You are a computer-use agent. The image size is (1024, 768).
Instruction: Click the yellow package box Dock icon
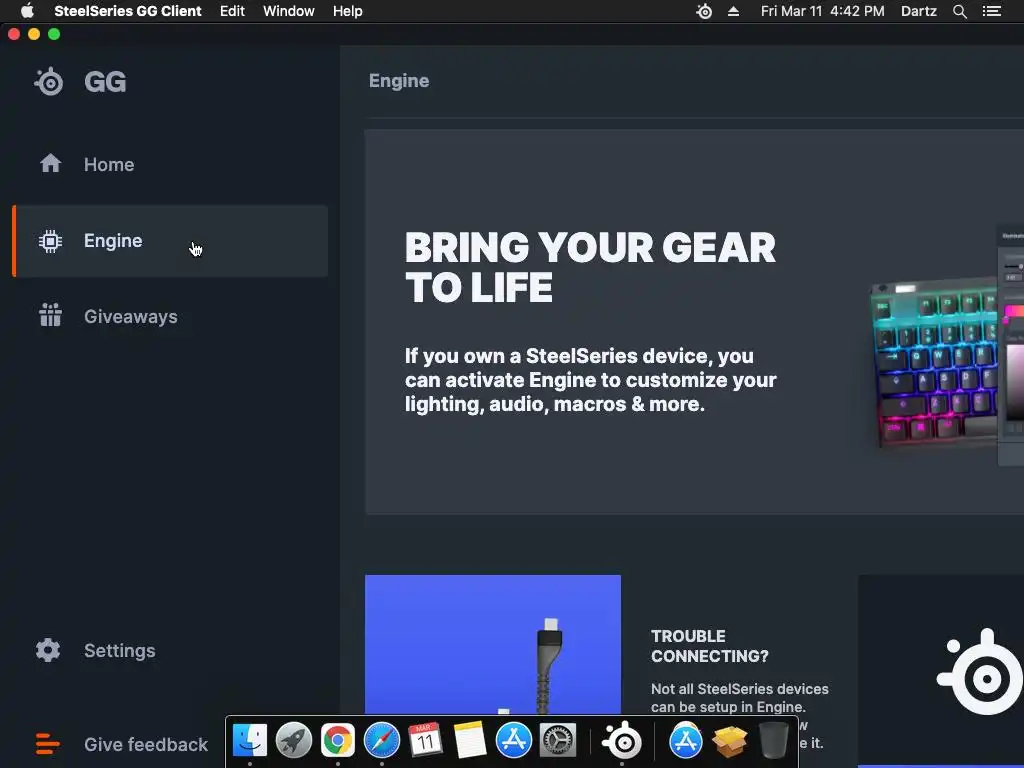tap(729, 740)
